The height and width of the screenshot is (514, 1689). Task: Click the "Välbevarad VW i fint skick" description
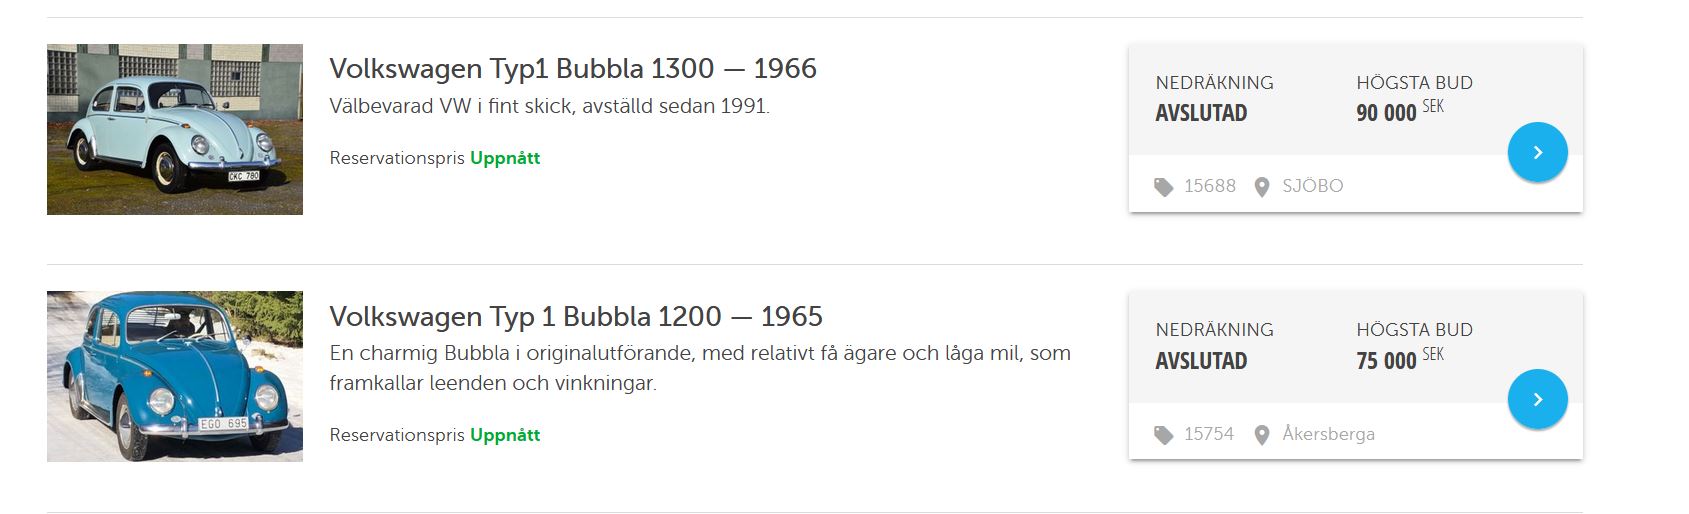pos(549,106)
